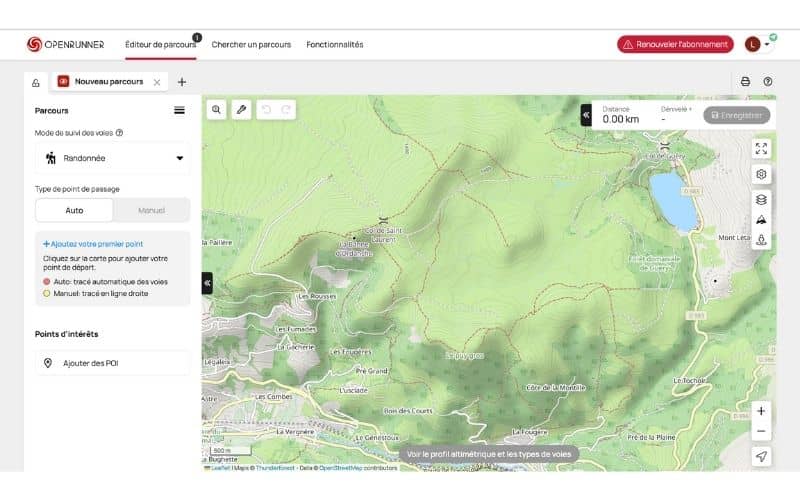Click Ajouter des POI
The height and width of the screenshot is (500, 800).
click(x=112, y=363)
